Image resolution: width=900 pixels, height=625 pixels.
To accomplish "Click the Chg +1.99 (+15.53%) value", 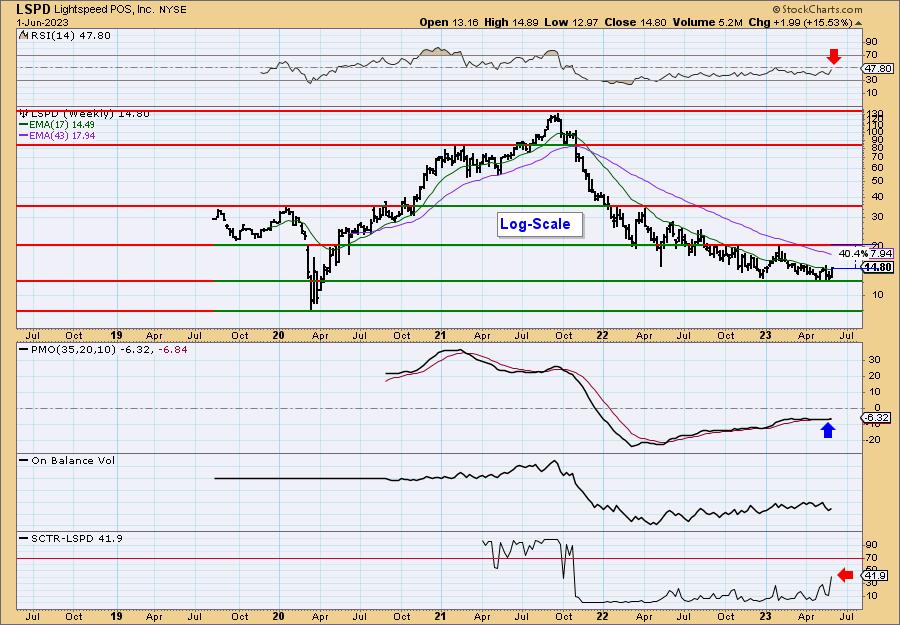I will (x=801, y=22).
